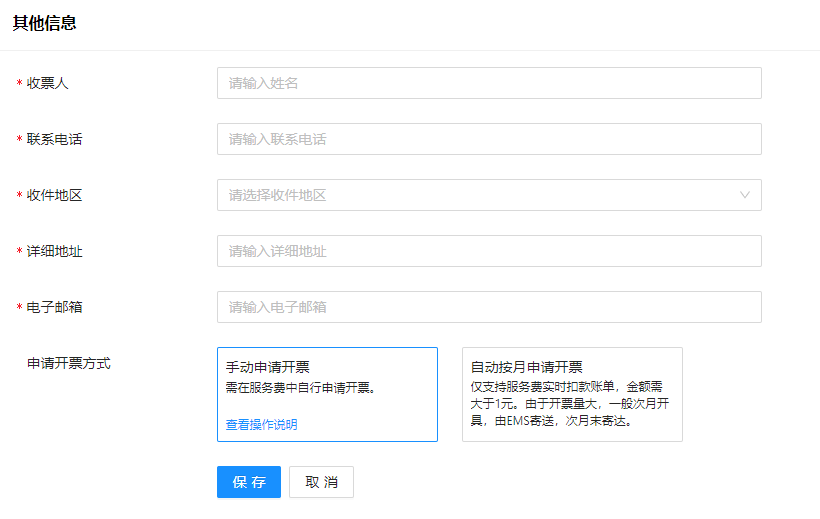Click the EMS delivery description in auto-invoice card
The height and width of the screenshot is (519, 820).
coord(571,421)
